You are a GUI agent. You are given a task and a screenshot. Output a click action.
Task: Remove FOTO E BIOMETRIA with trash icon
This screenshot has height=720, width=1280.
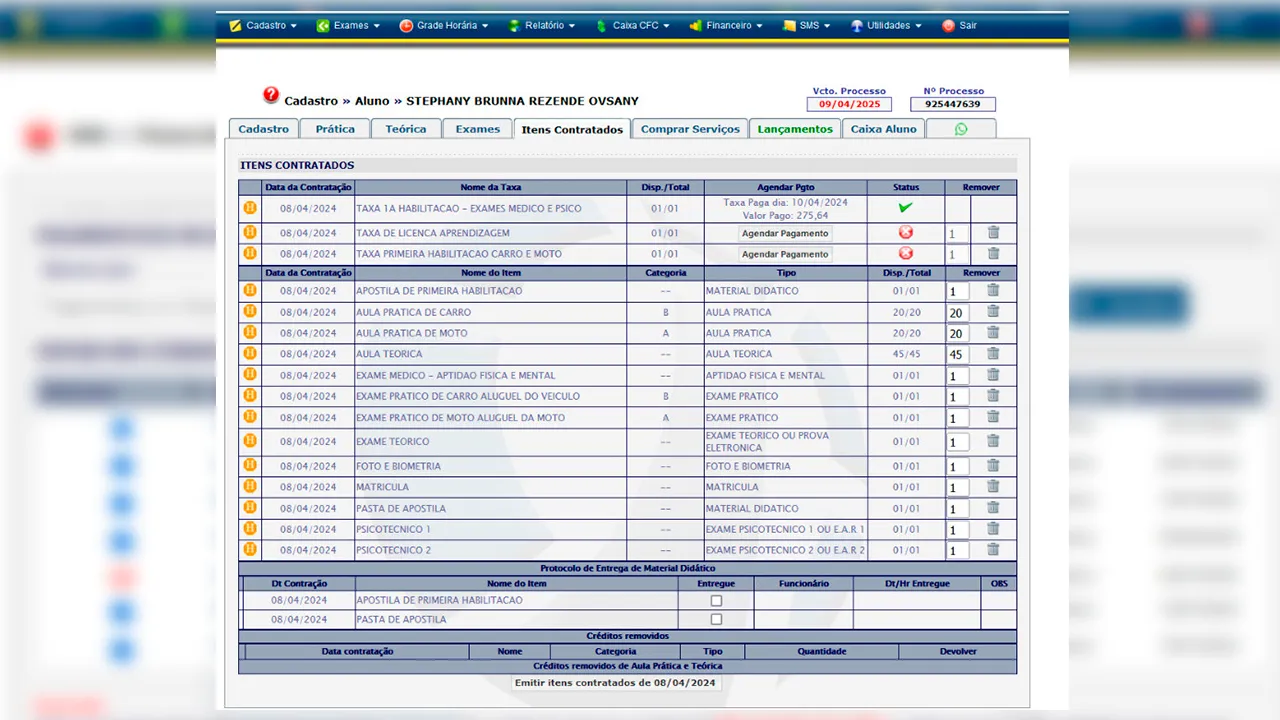993,465
